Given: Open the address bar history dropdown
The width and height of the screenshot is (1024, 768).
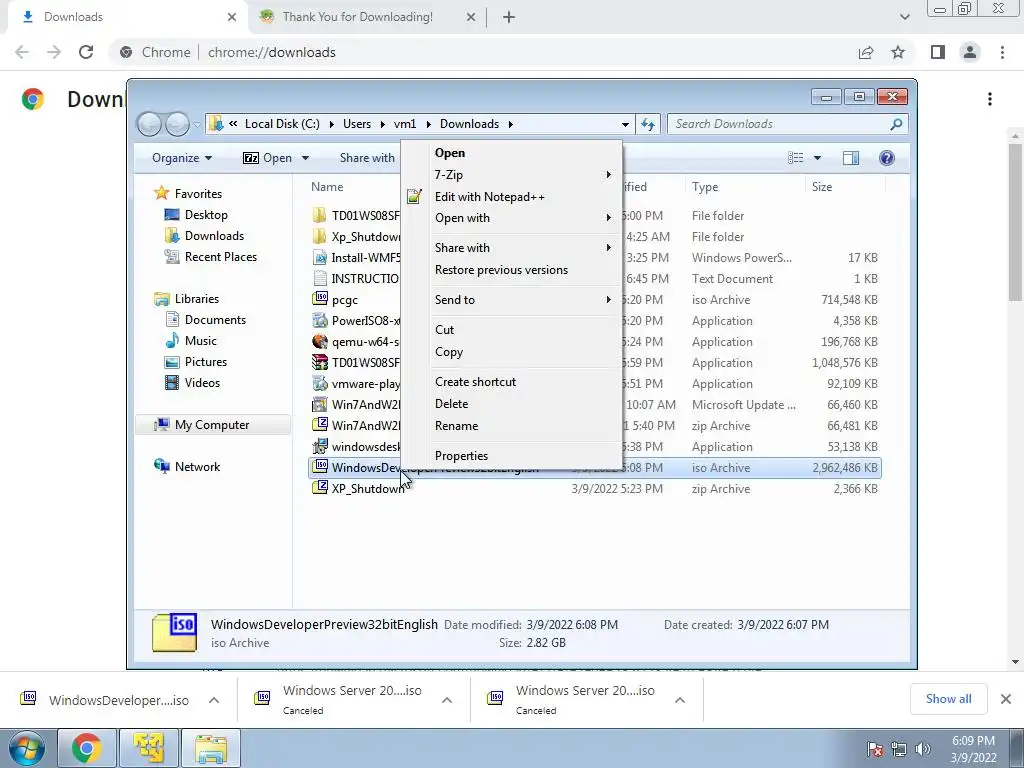Looking at the screenshot, I should pos(625,124).
